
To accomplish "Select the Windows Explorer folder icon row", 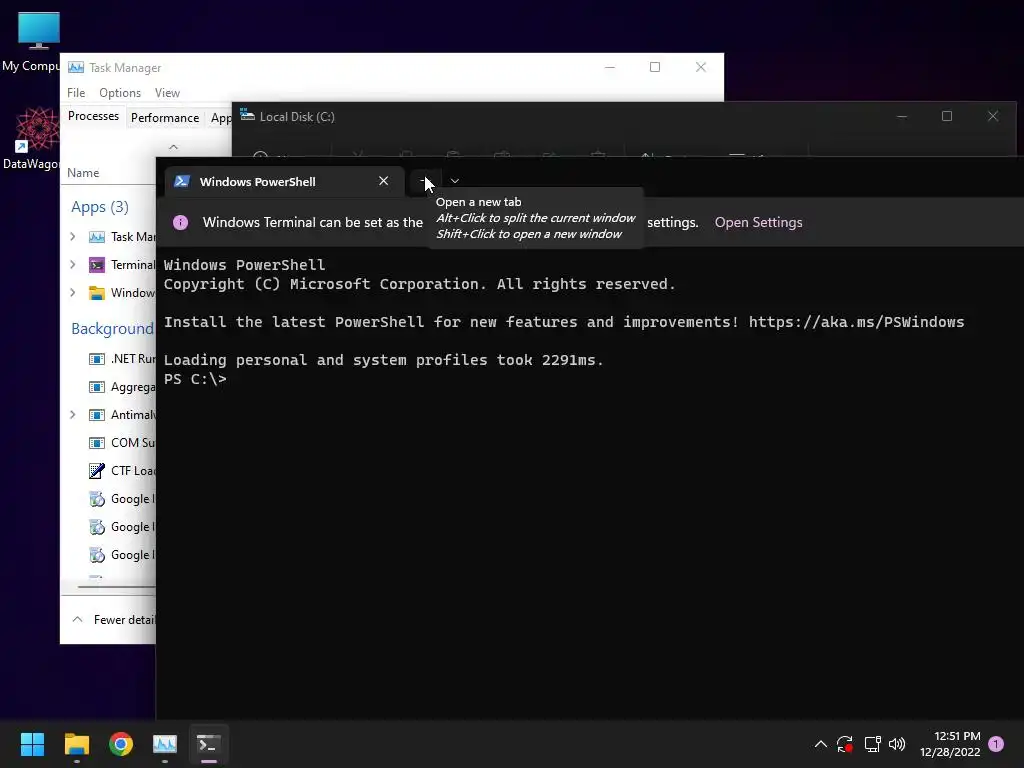I will click(97, 293).
